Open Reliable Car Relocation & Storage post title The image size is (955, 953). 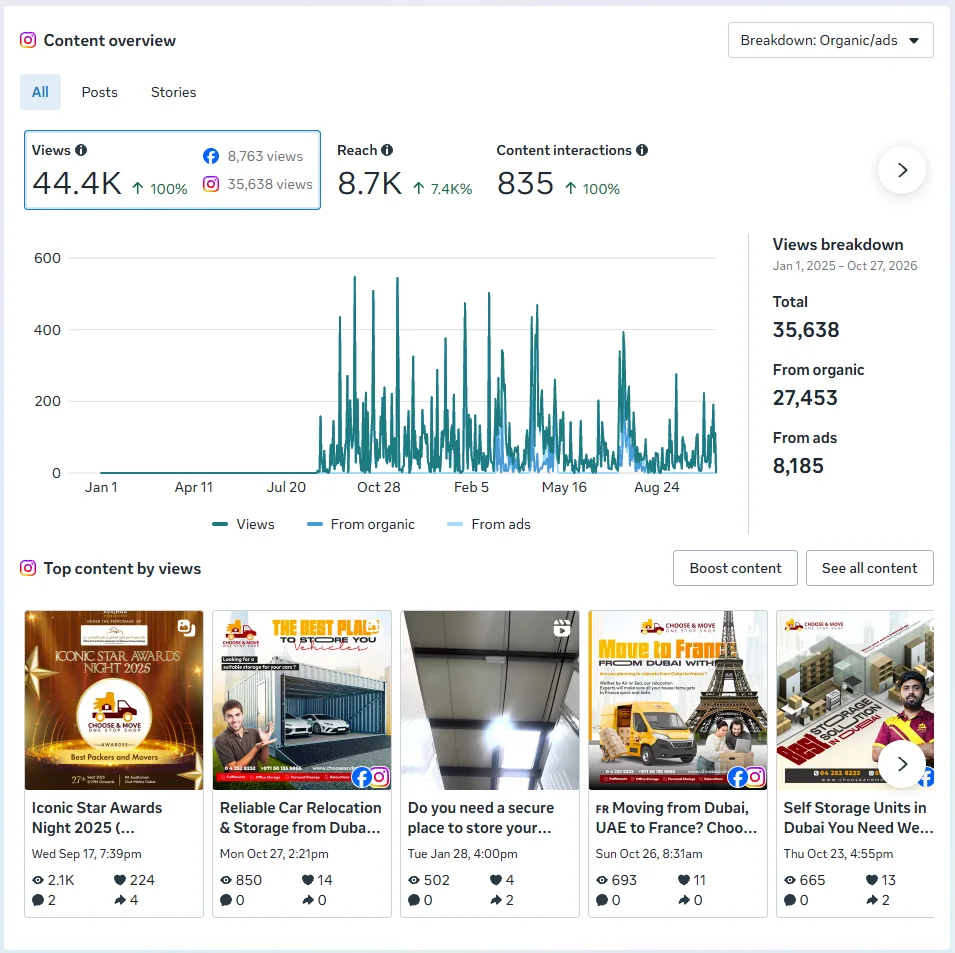301,818
